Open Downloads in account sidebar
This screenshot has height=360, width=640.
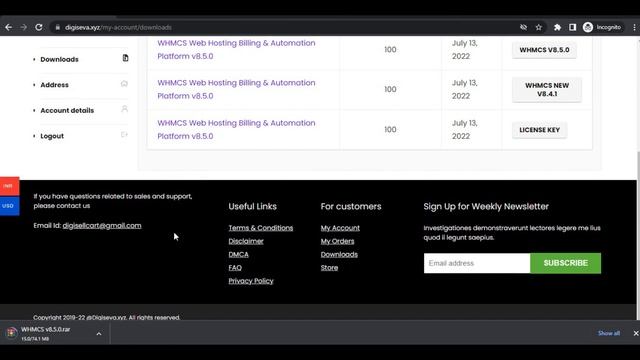tap(59, 59)
